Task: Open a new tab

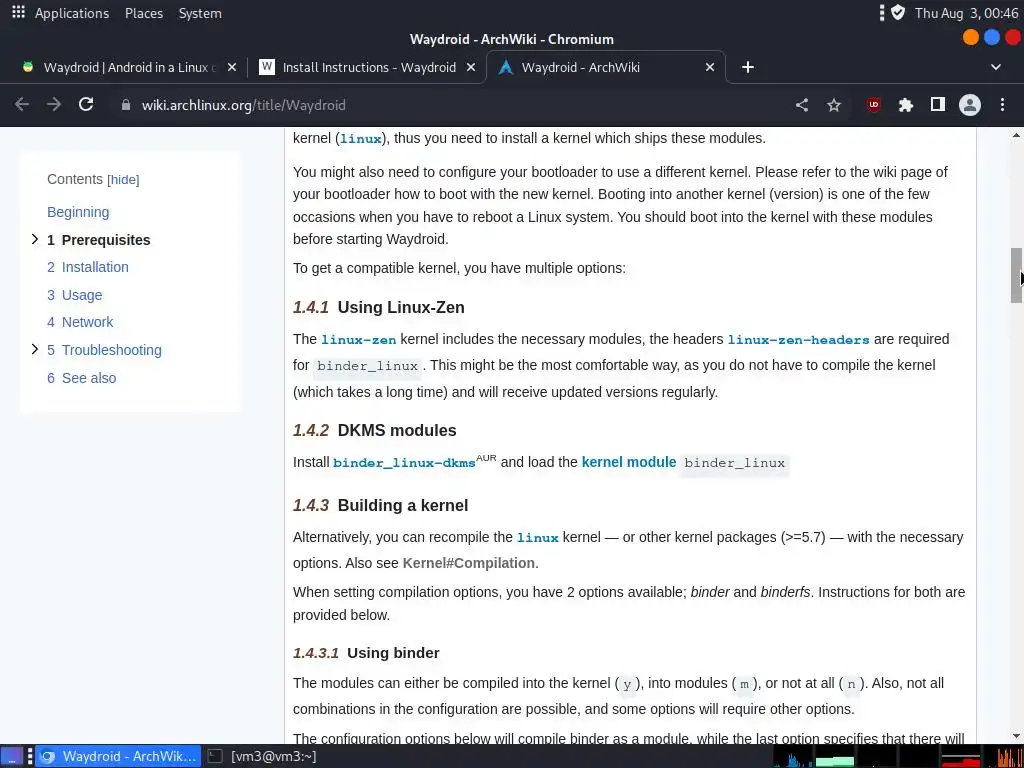Action: pyautogui.click(x=748, y=67)
